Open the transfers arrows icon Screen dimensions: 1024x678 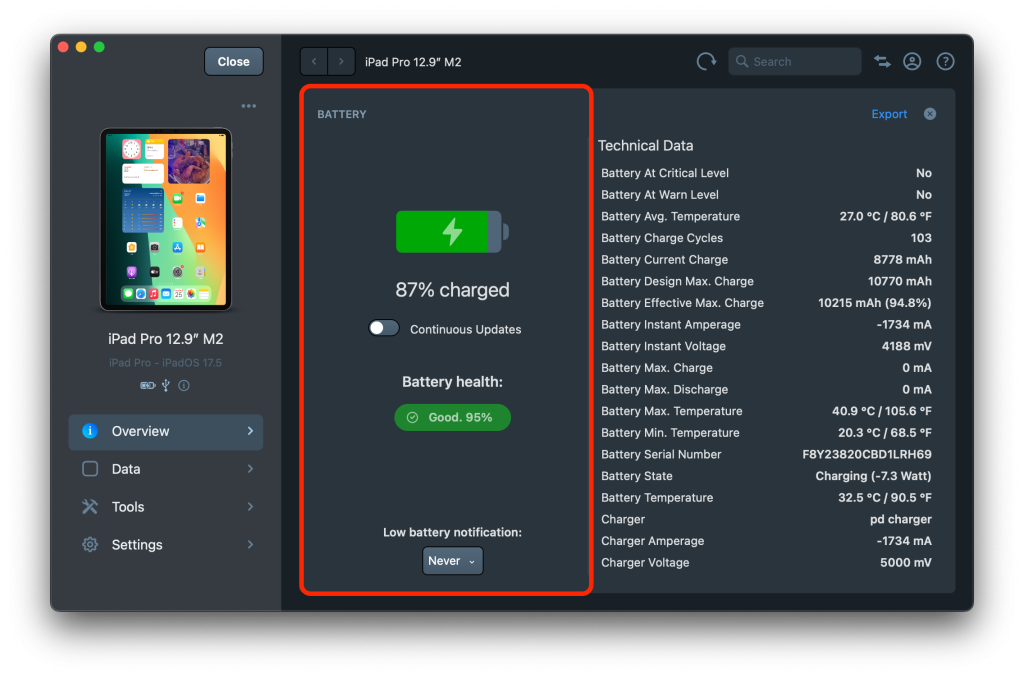pos(882,62)
